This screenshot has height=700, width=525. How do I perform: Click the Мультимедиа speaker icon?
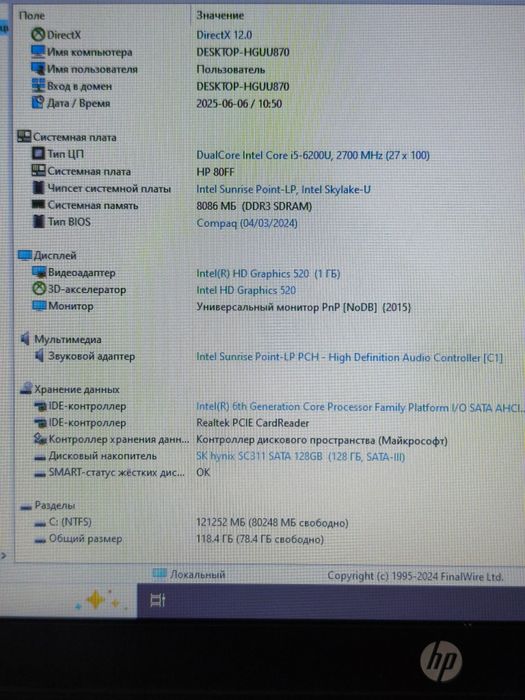point(25,339)
